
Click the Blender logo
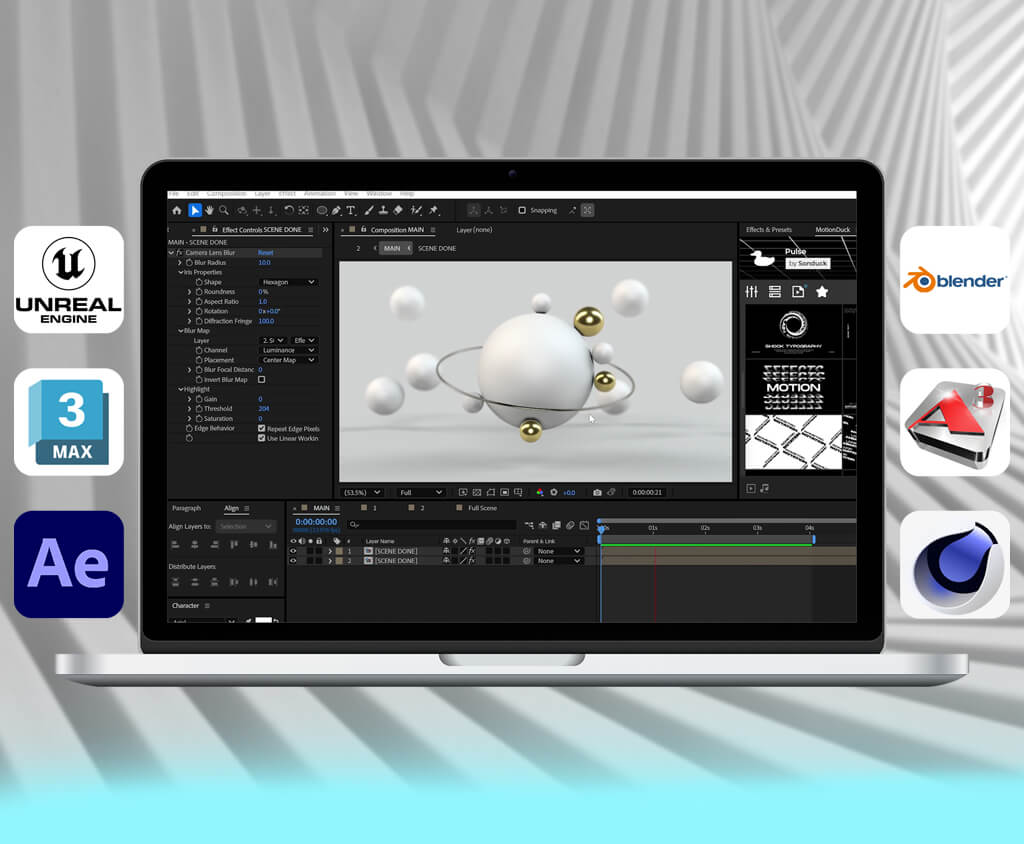tap(955, 280)
